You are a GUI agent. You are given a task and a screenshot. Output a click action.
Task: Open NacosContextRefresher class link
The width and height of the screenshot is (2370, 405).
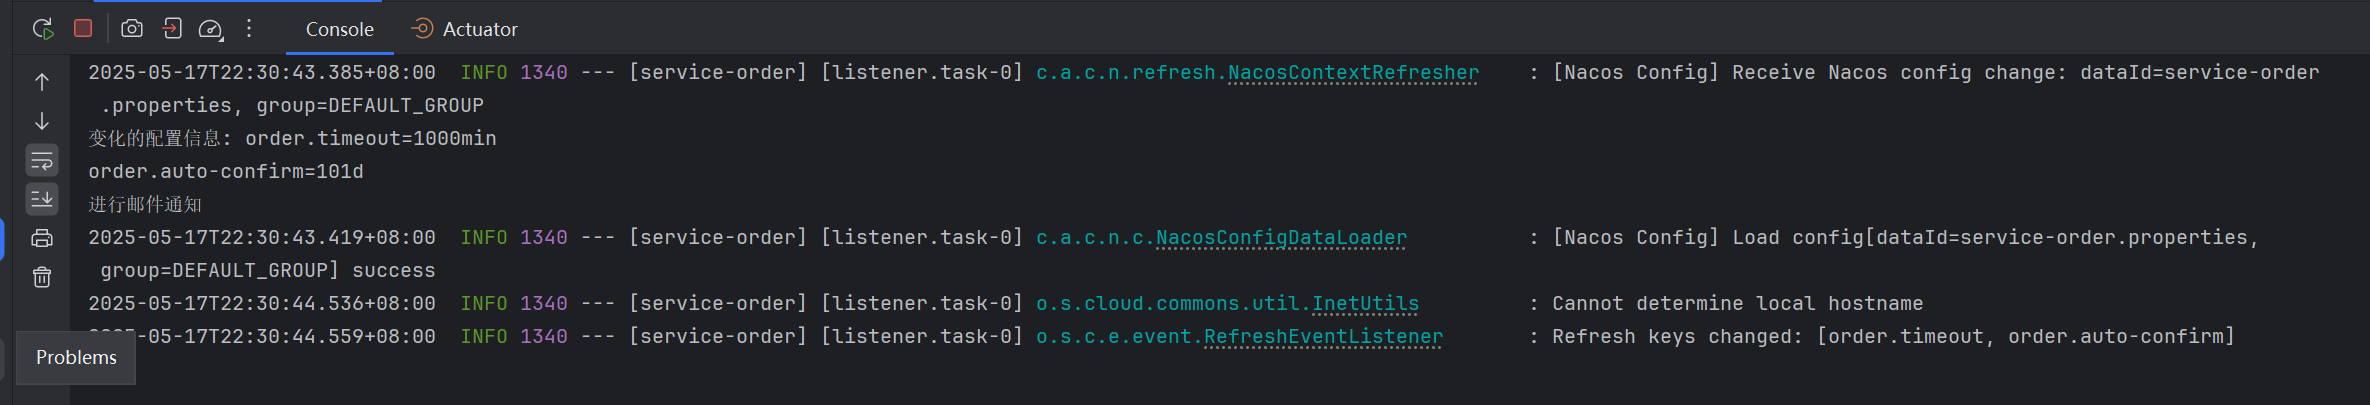click(1353, 73)
